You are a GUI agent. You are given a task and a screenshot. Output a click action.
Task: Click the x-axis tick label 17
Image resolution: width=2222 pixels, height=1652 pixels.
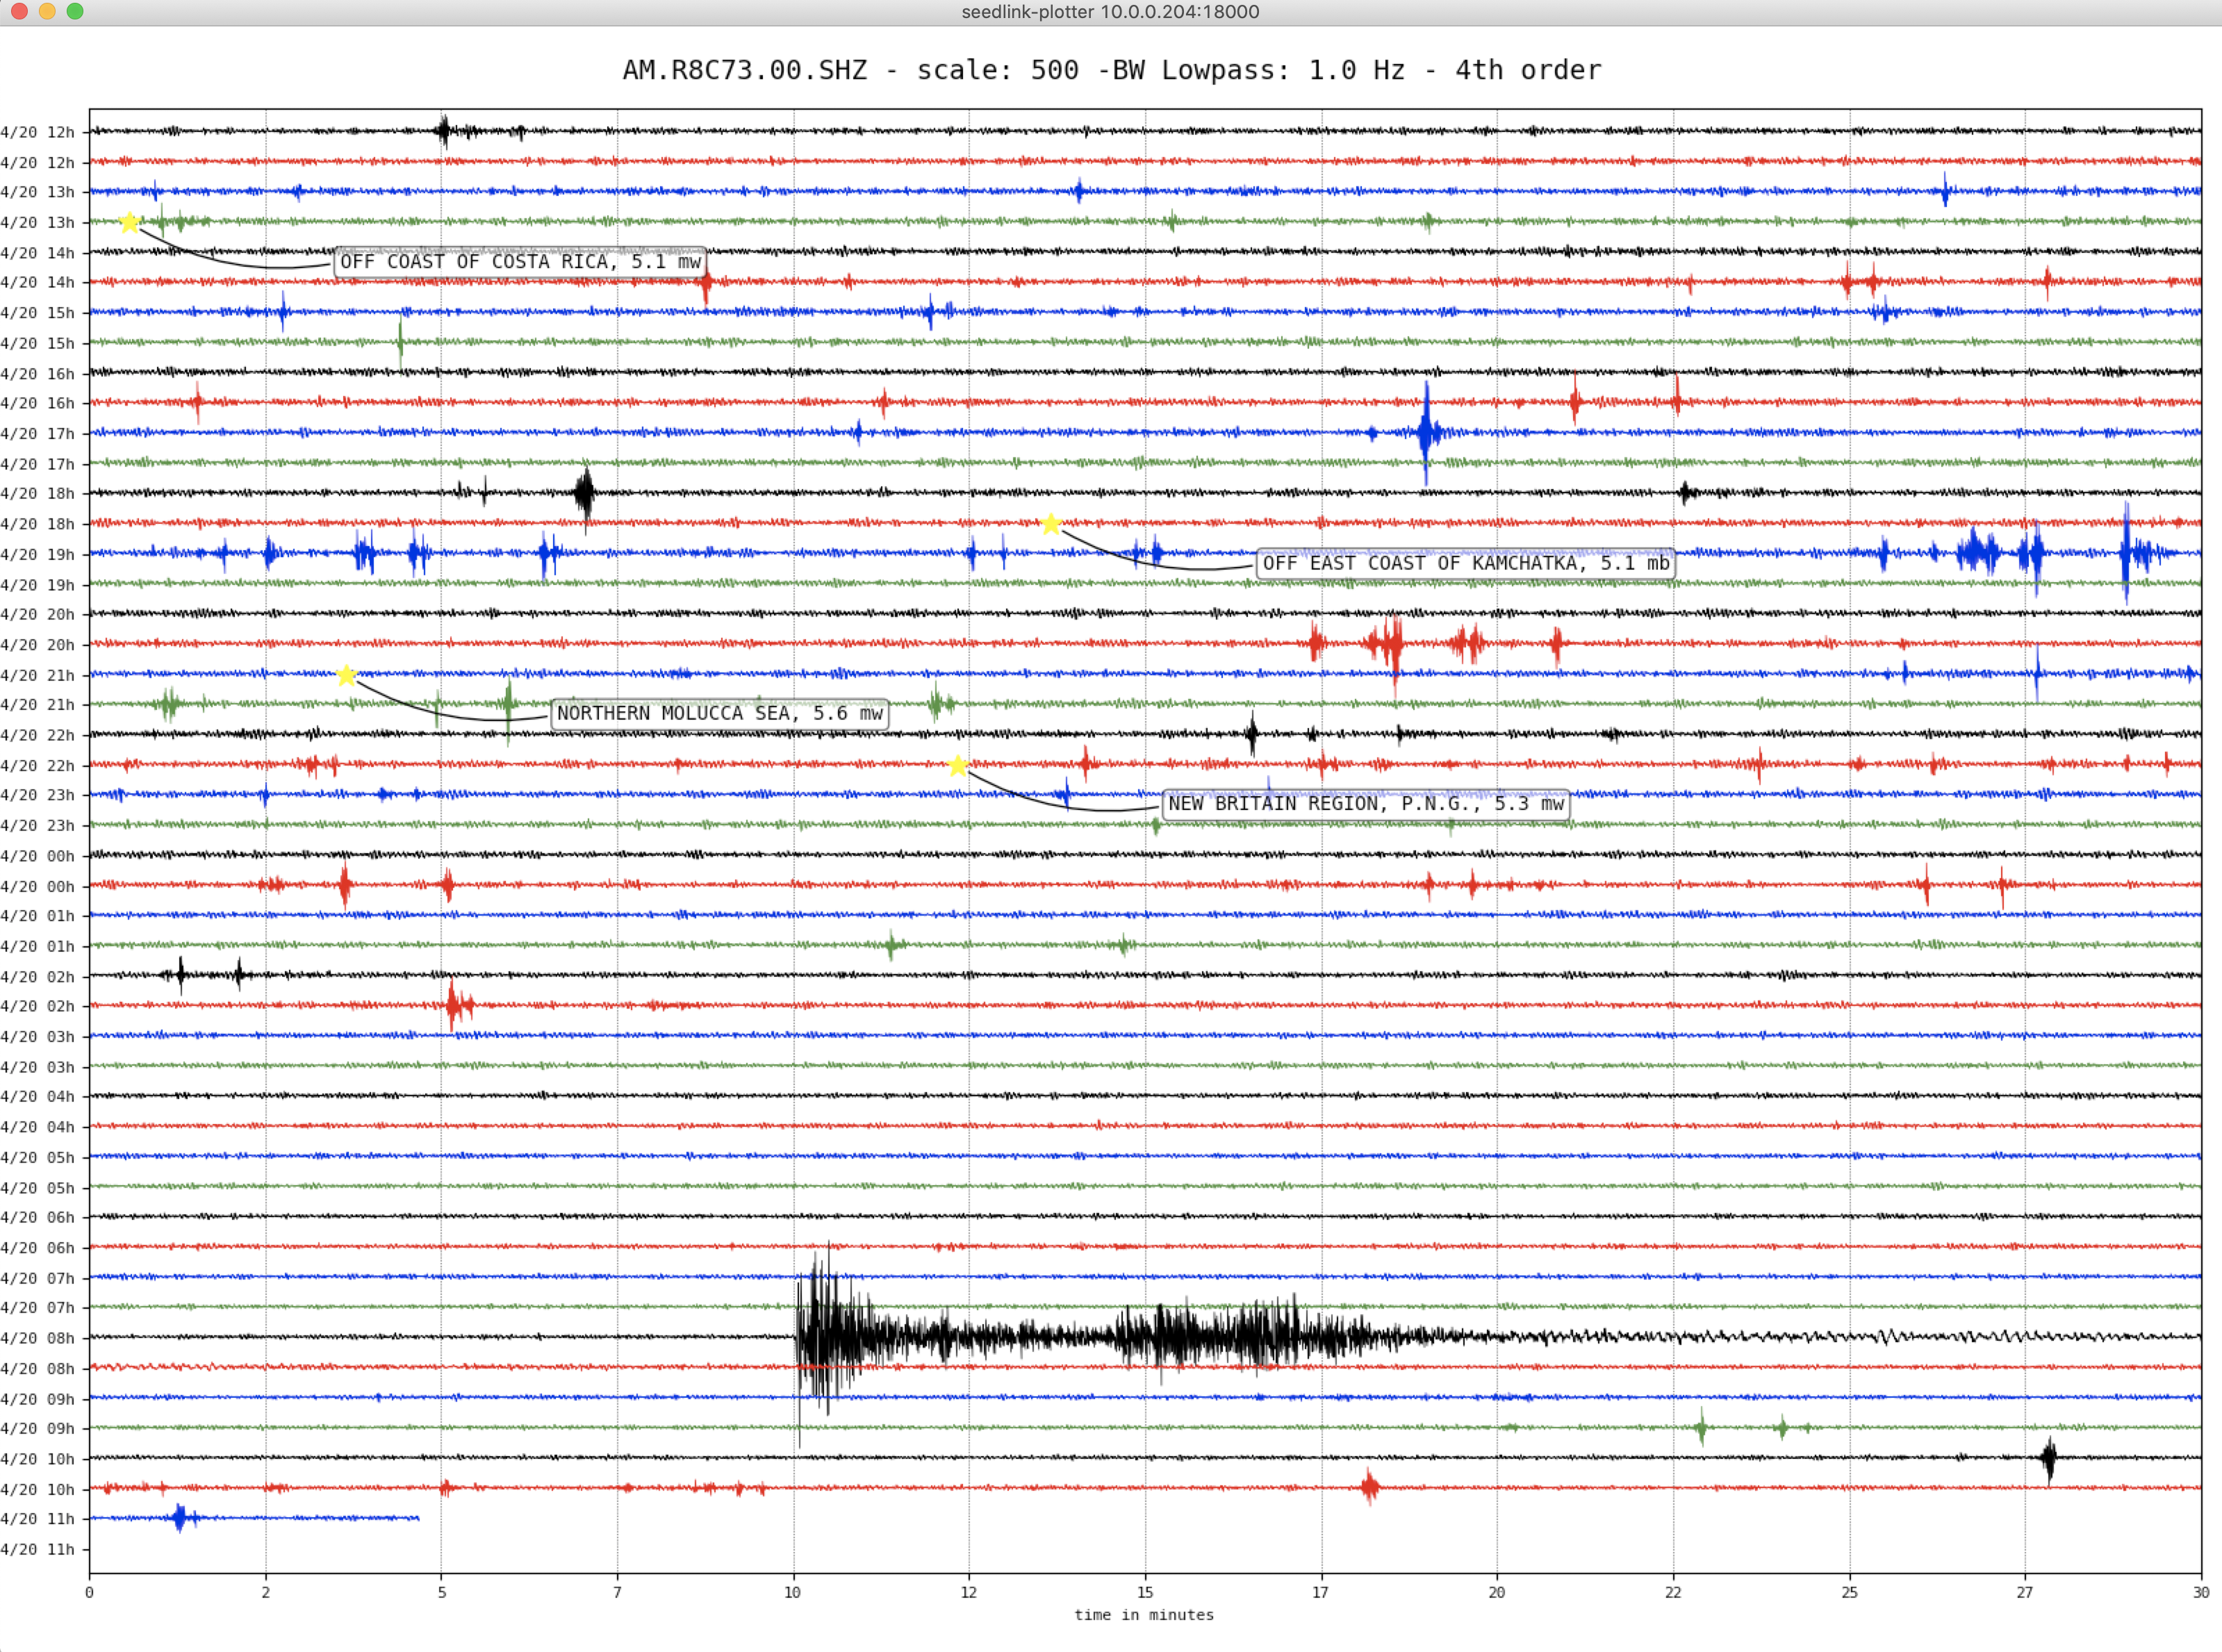tap(1321, 1592)
